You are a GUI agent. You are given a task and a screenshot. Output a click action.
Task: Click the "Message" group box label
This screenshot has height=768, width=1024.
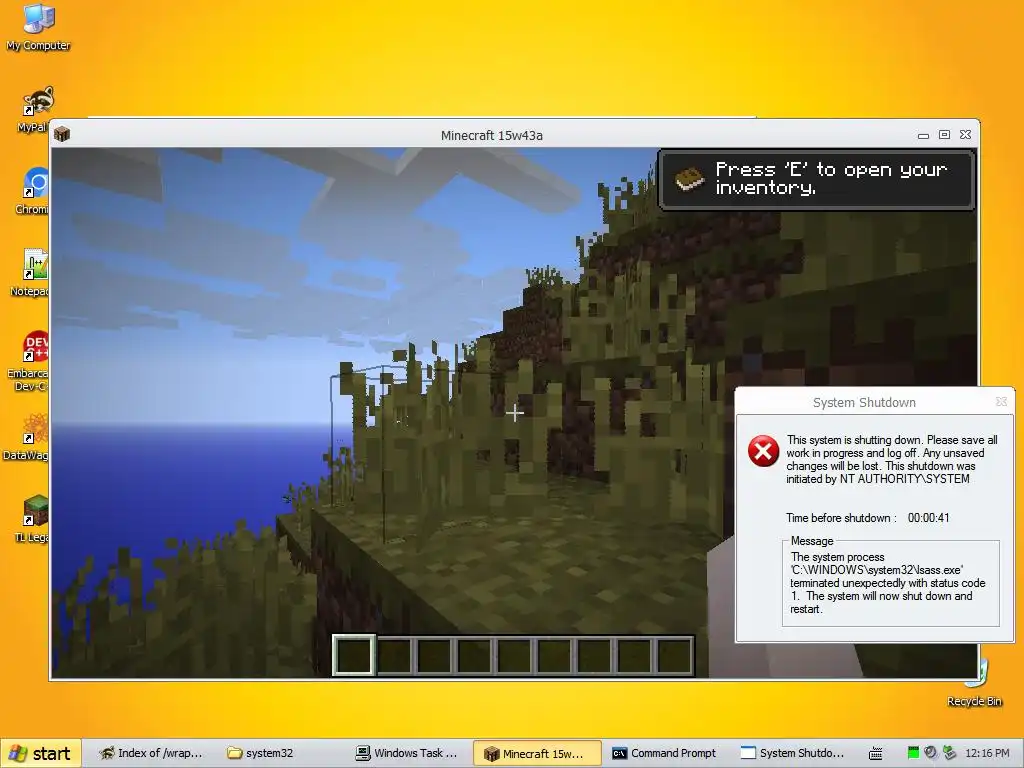[x=812, y=541]
